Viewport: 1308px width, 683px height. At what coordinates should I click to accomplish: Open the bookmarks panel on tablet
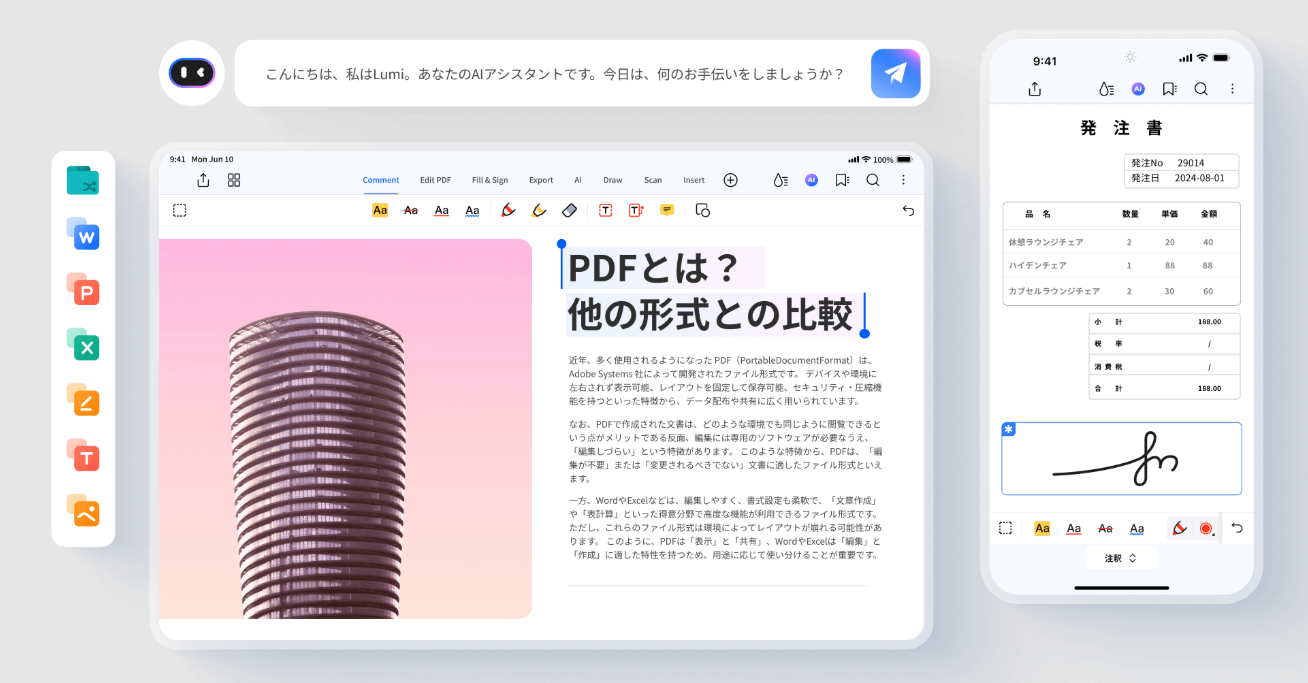tap(842, 180)
